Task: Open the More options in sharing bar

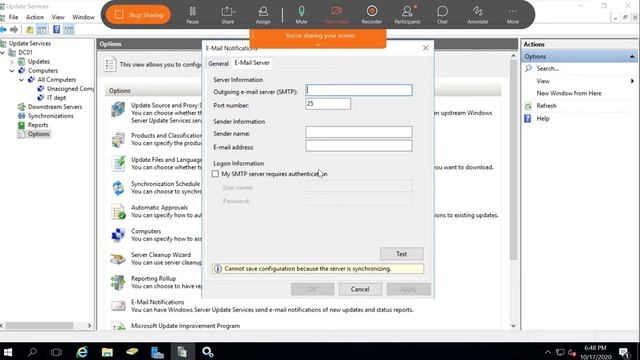Action: pos(513,15)
